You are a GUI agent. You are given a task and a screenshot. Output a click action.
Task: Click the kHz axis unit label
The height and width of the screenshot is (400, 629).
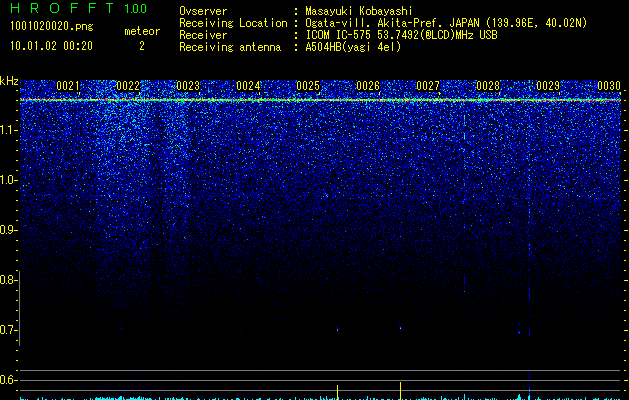click(x=9, y=81)
